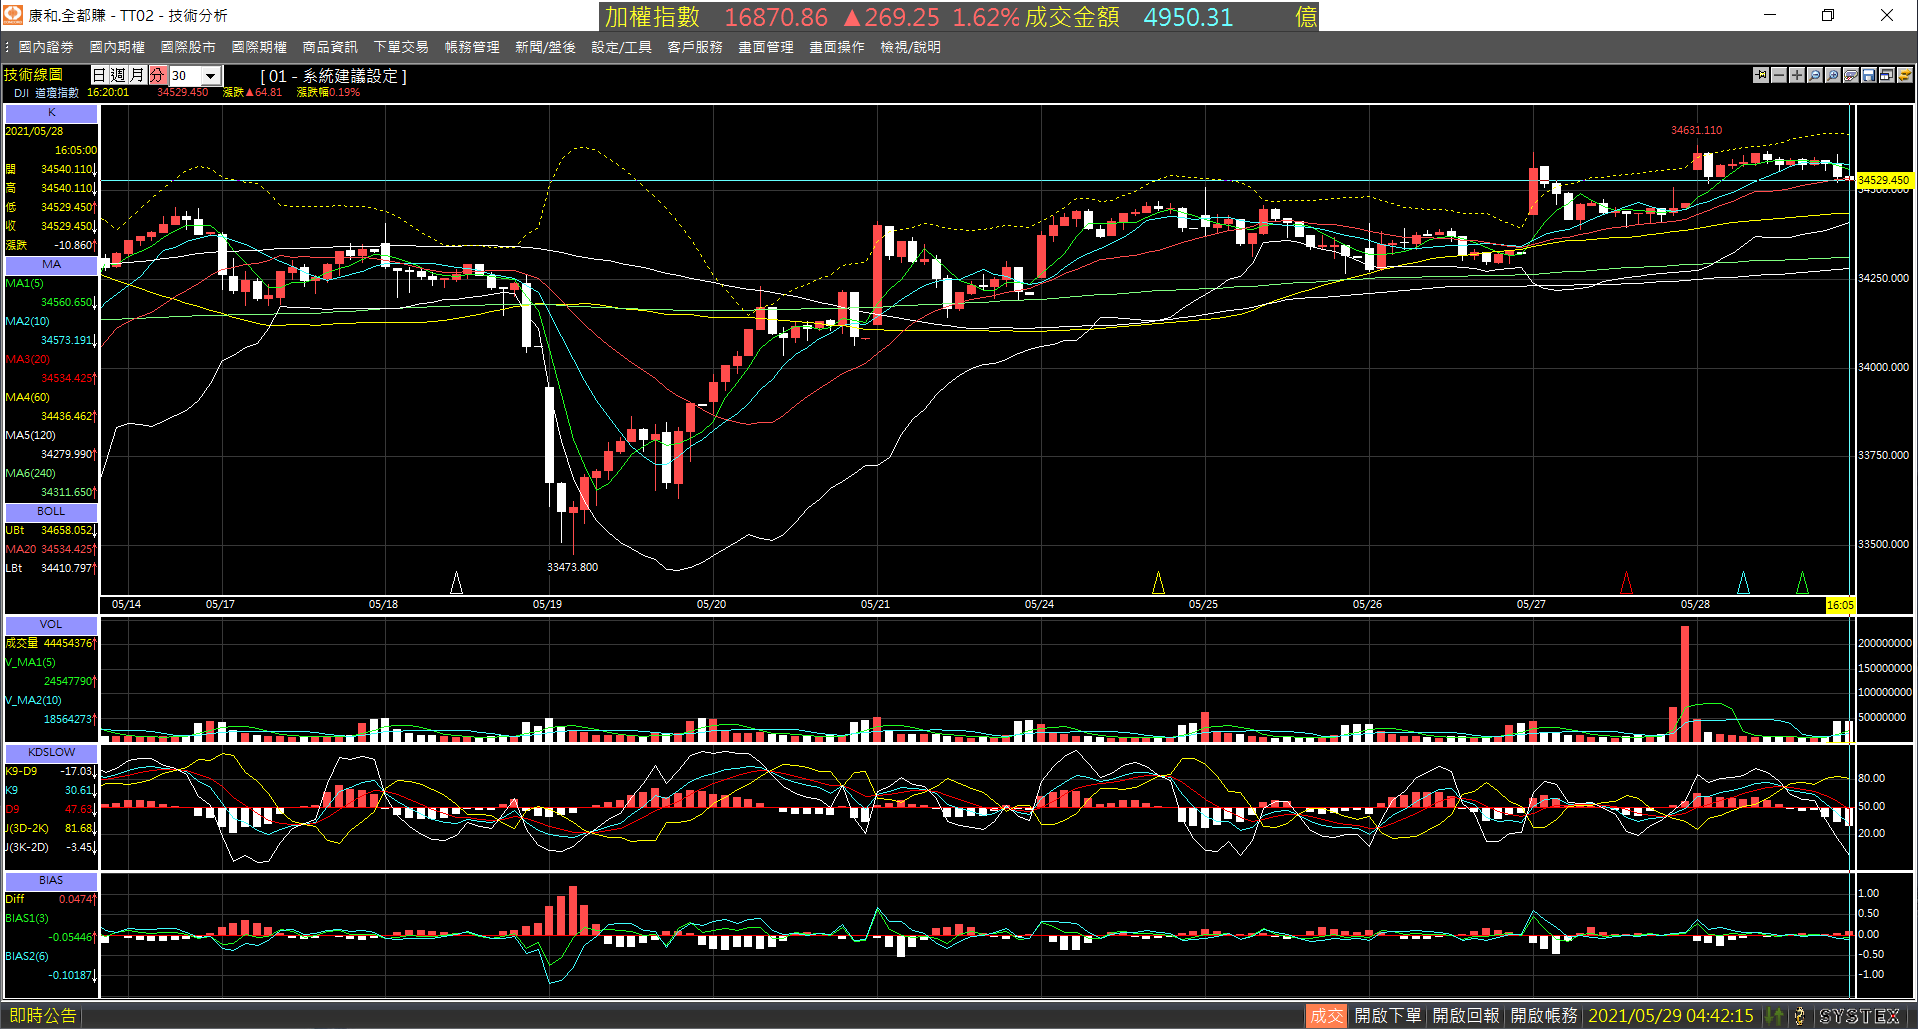Screen dimensions: 1918x1029
Task: Click the SYSTEX logo in the status bar
Action: (1859, 1016)
